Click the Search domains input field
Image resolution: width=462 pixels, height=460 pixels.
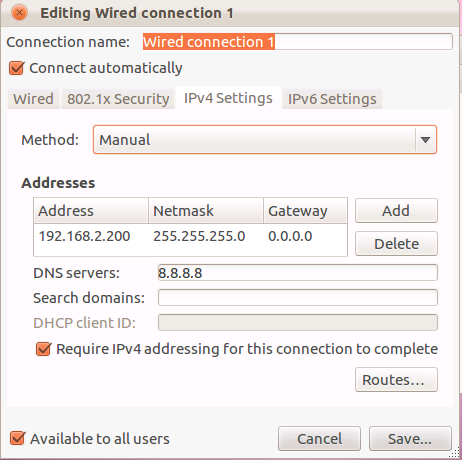click(x=298, y=298)
